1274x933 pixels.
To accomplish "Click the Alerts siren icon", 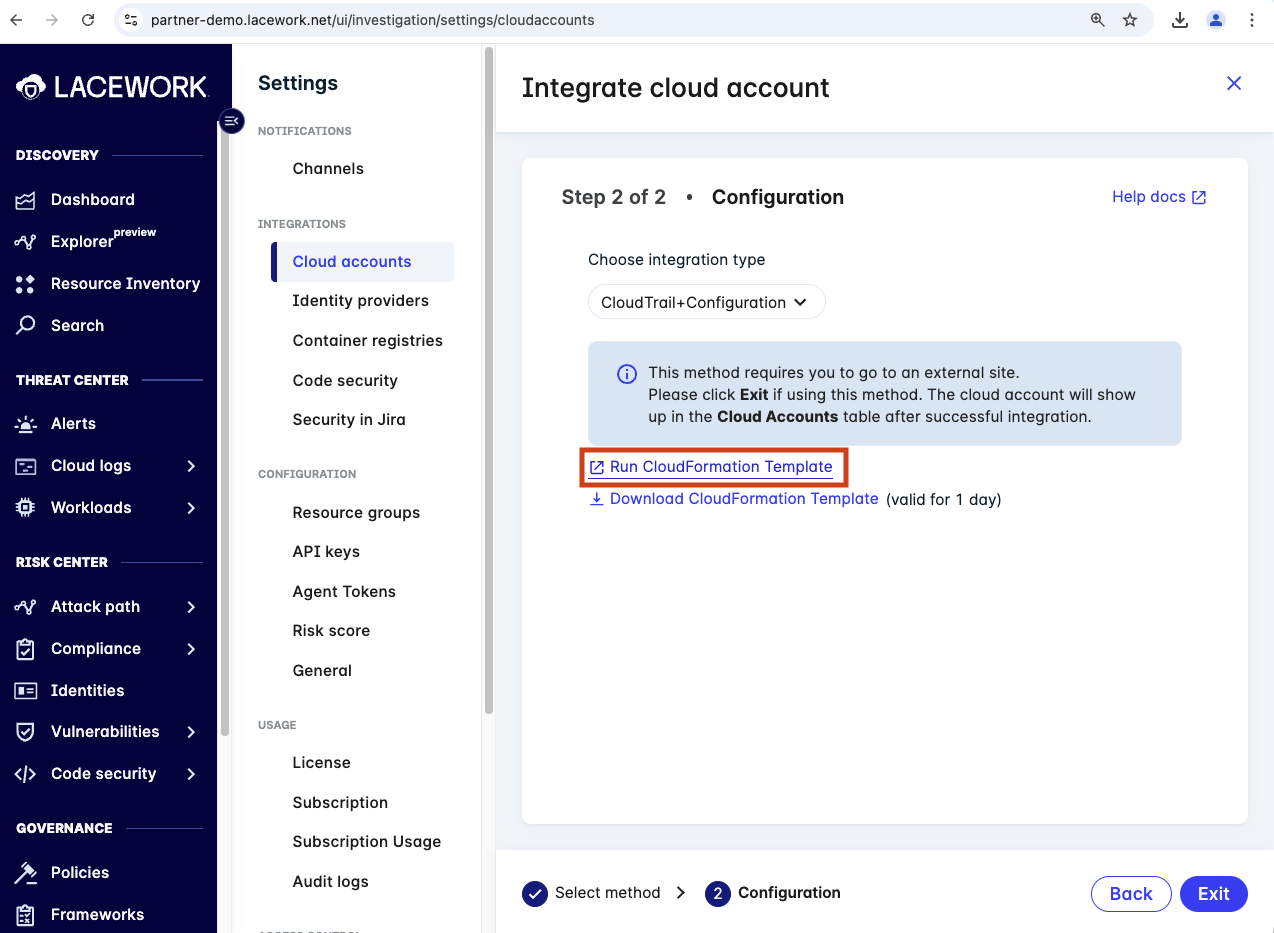I will [26, 424].
